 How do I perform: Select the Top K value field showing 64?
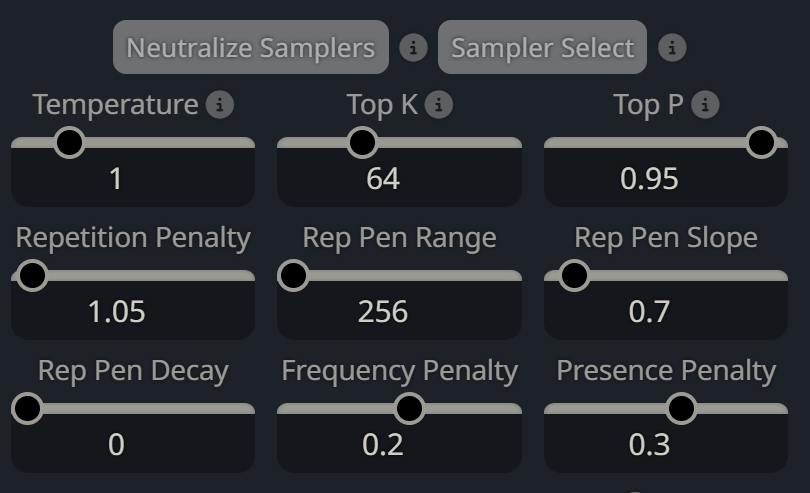pos(399,178)
